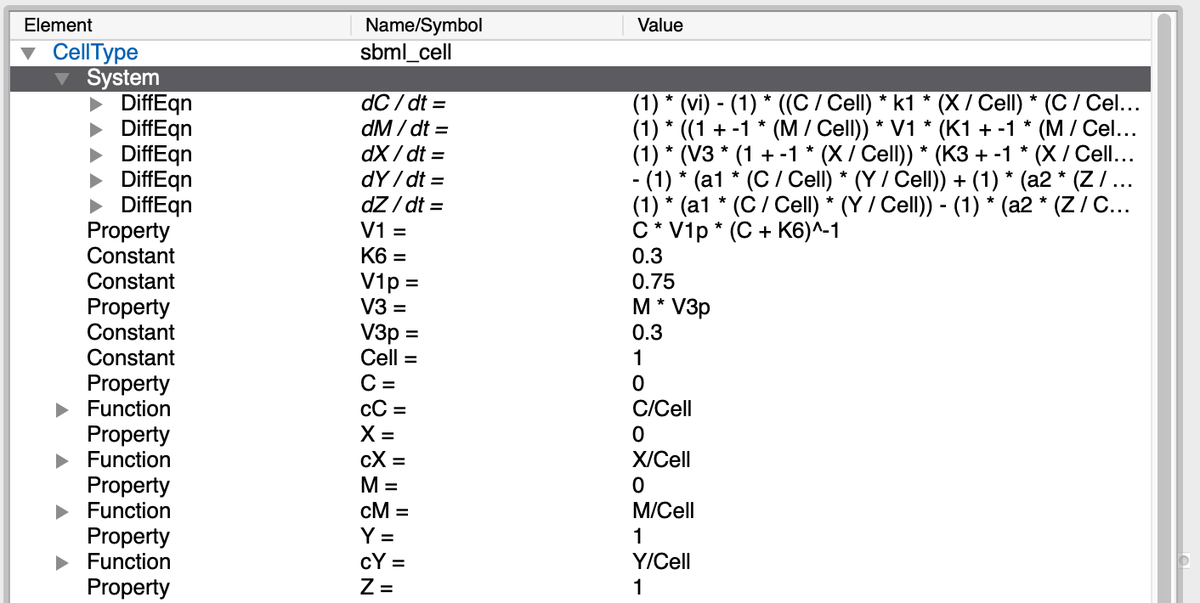Select the sbml_cell name cell
Viewport: 1200px width, 603px height.
tap(406, 53)
